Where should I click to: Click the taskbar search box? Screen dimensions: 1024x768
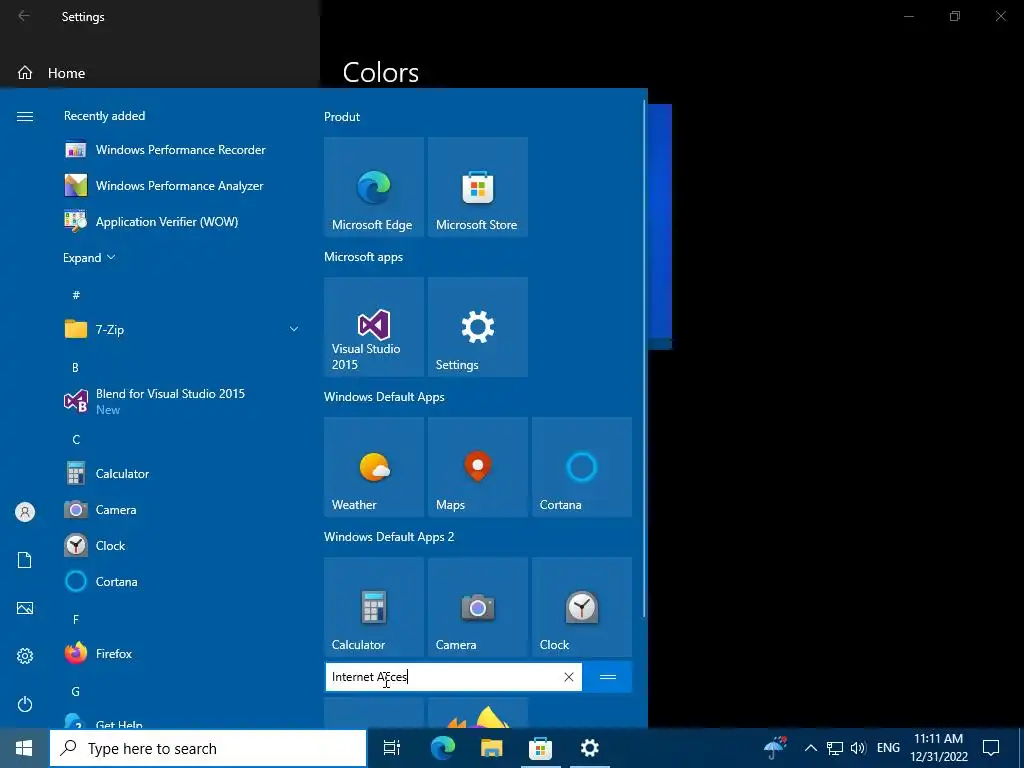(208, 748)
